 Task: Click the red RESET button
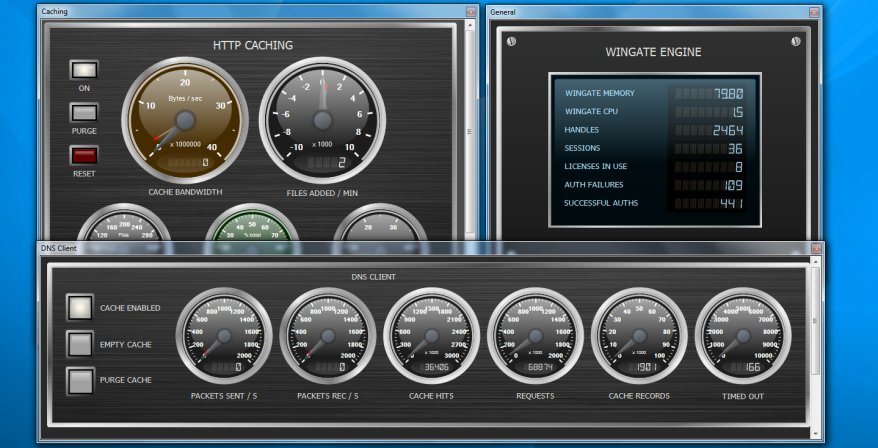click(84, 155)
